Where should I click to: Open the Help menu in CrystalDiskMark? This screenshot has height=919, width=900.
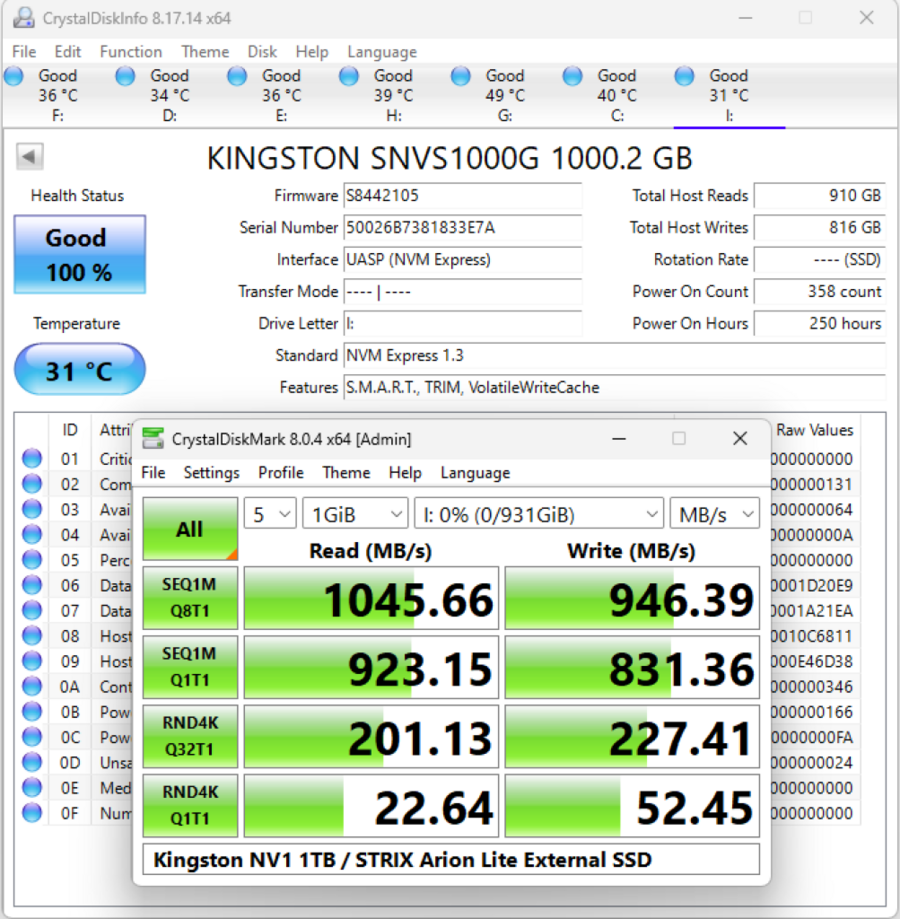405,472
